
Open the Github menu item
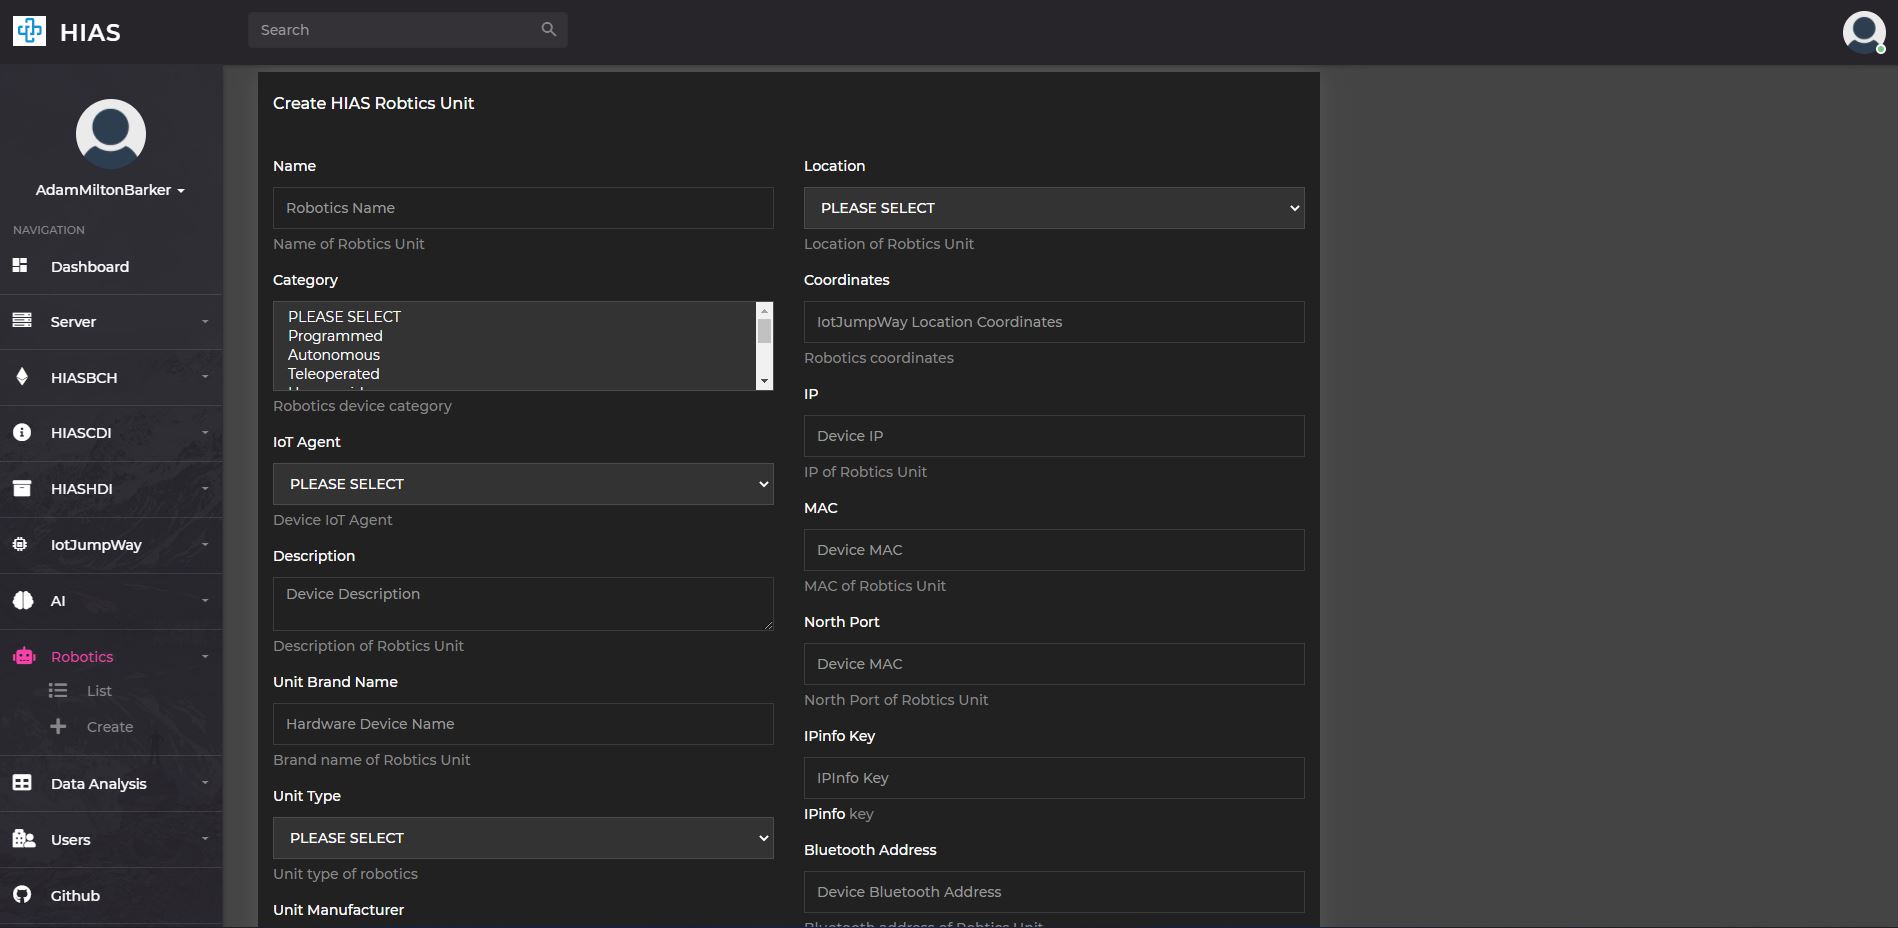tap(111, 895)
